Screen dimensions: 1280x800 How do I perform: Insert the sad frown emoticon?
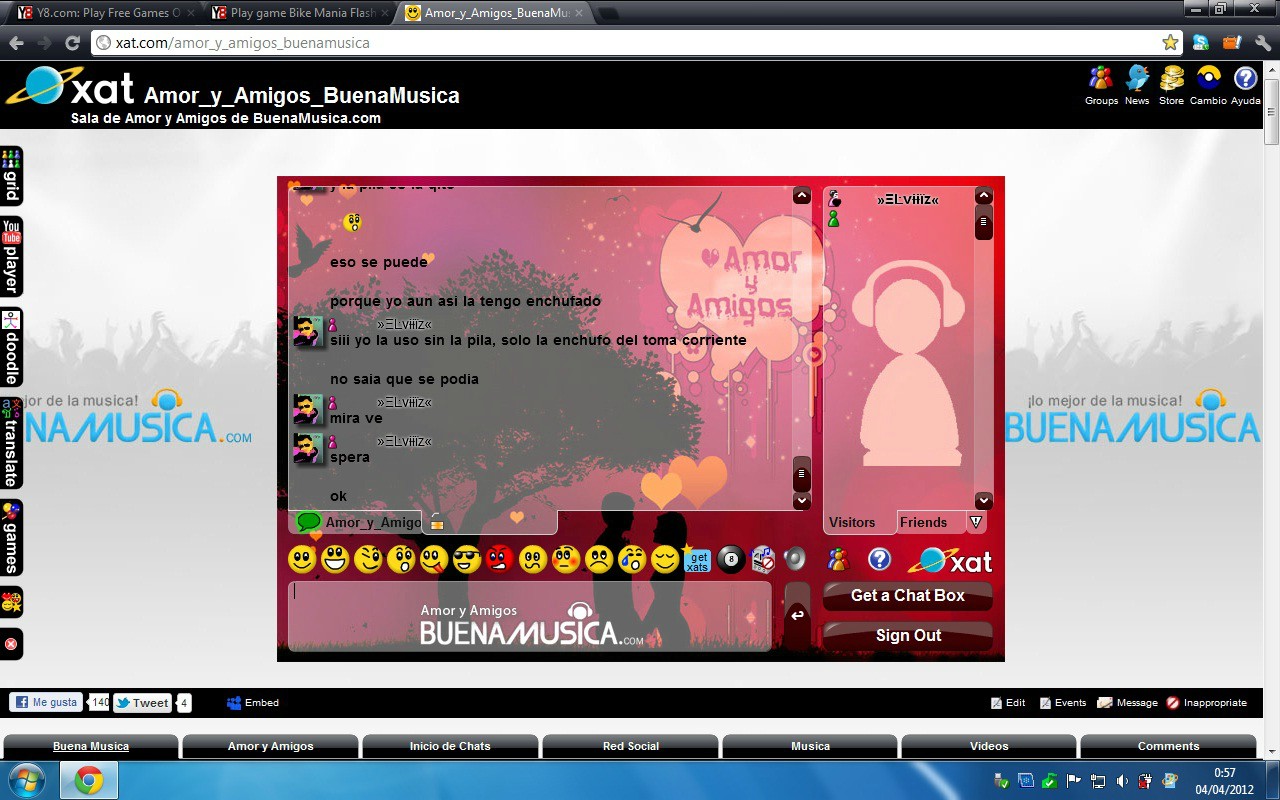pos(599,559)
